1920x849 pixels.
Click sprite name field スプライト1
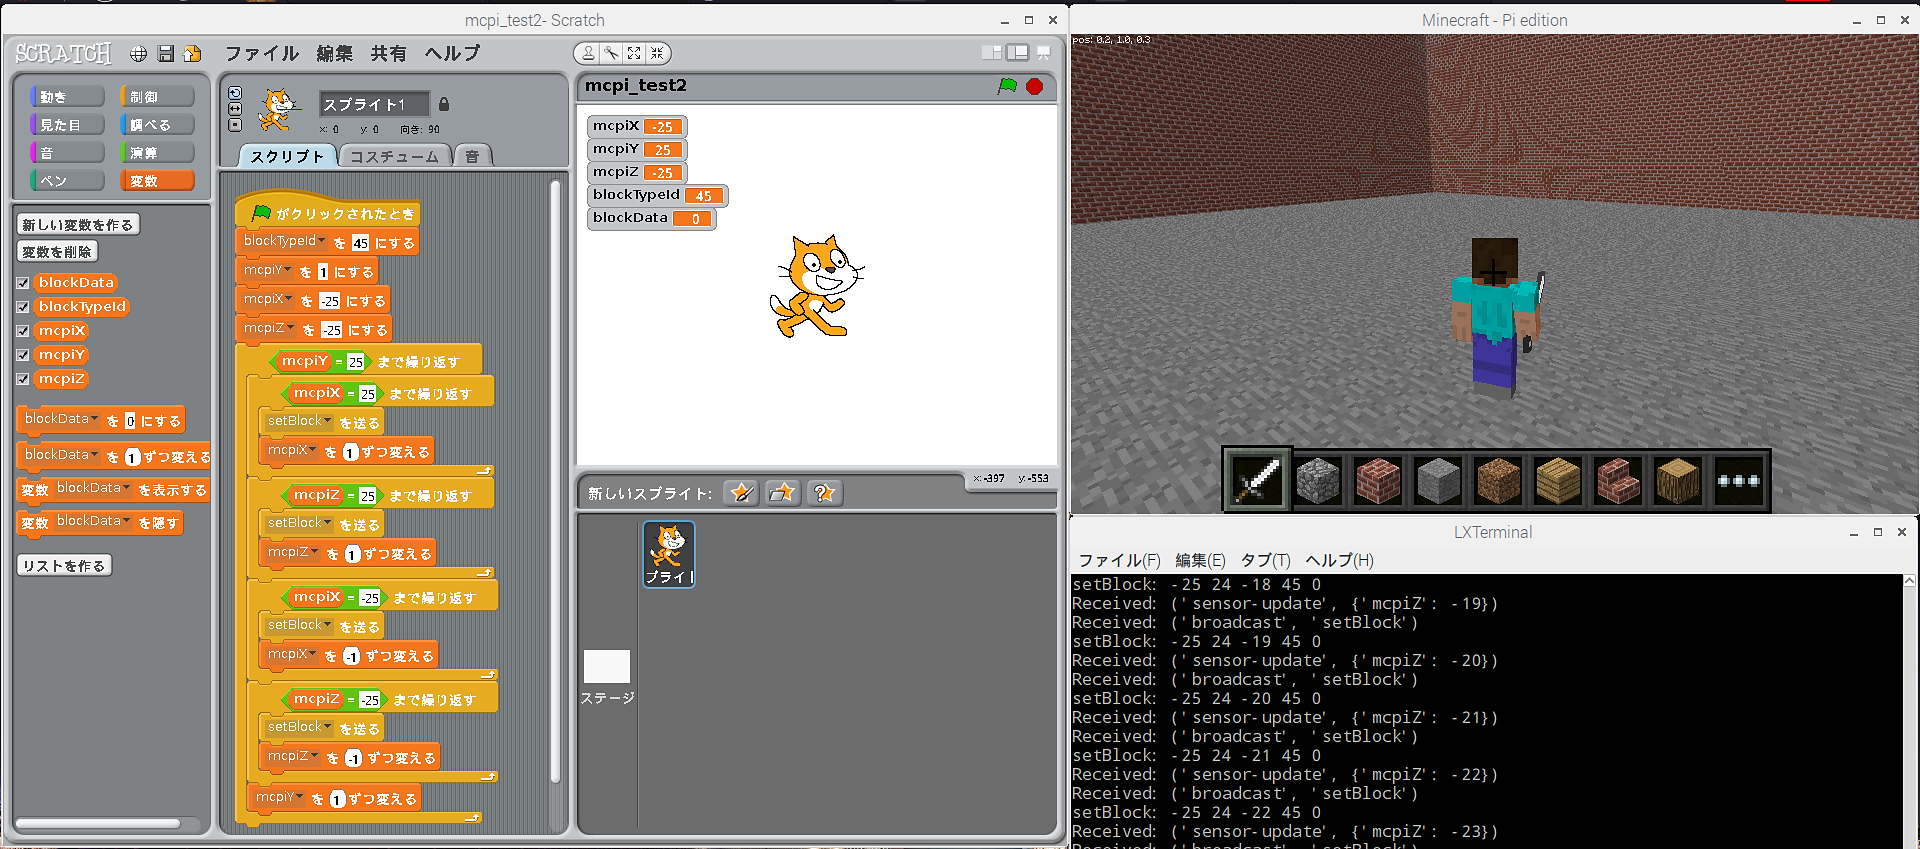coord(374,104)
